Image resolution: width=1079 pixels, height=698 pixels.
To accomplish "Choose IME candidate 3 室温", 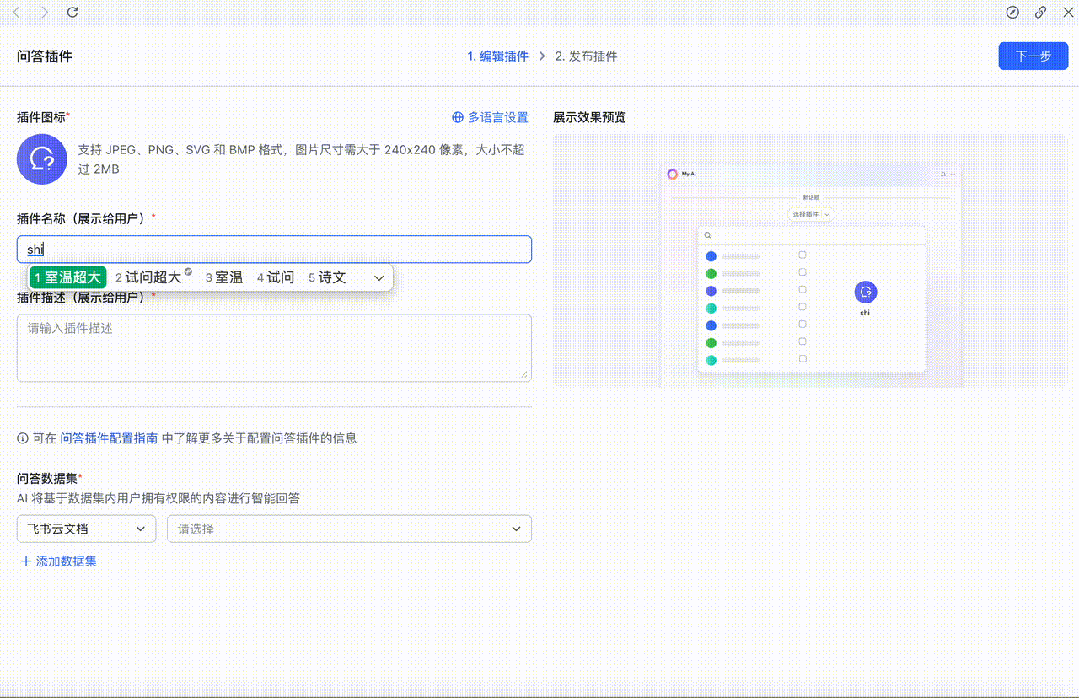I will pyautogui.click(x=224, y=277).
